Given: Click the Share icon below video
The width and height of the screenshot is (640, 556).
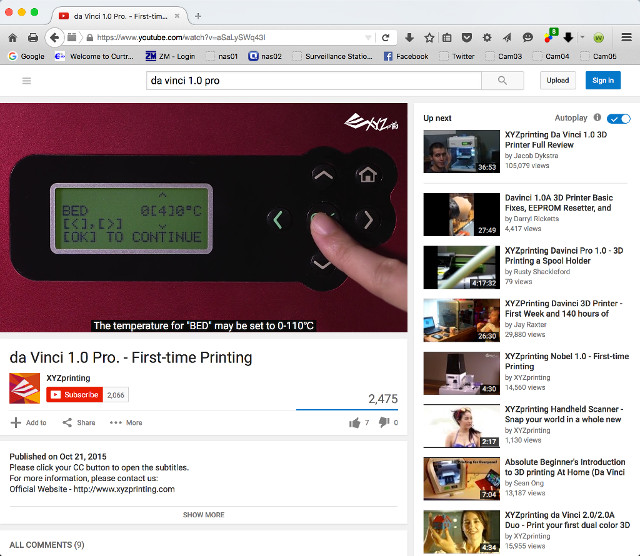Looking at the screenshot, I should pos(67,423).
